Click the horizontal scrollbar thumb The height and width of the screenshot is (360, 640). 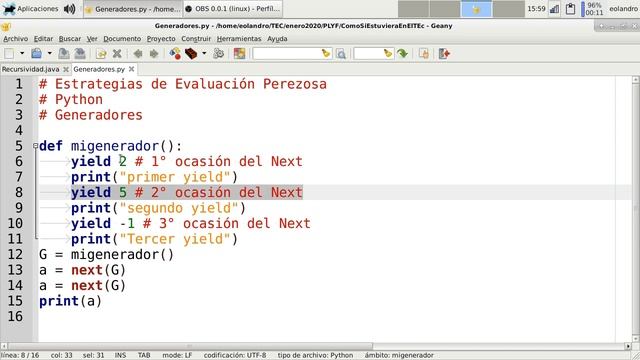point(191,346)
